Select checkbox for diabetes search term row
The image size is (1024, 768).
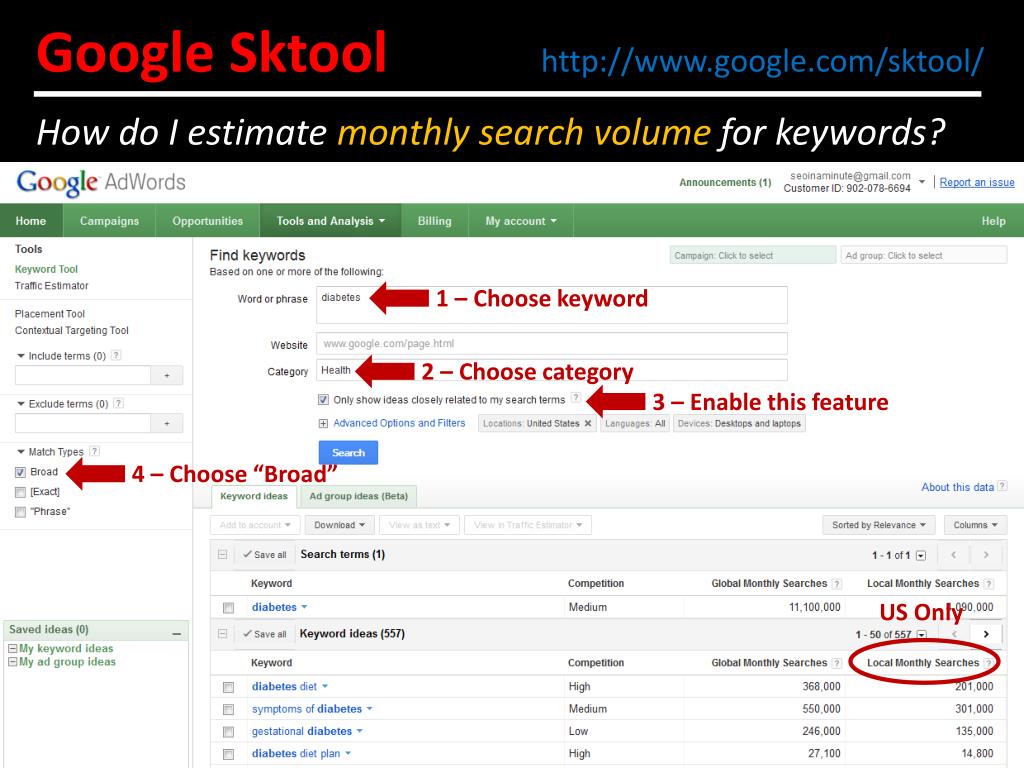tap(228, 608)
